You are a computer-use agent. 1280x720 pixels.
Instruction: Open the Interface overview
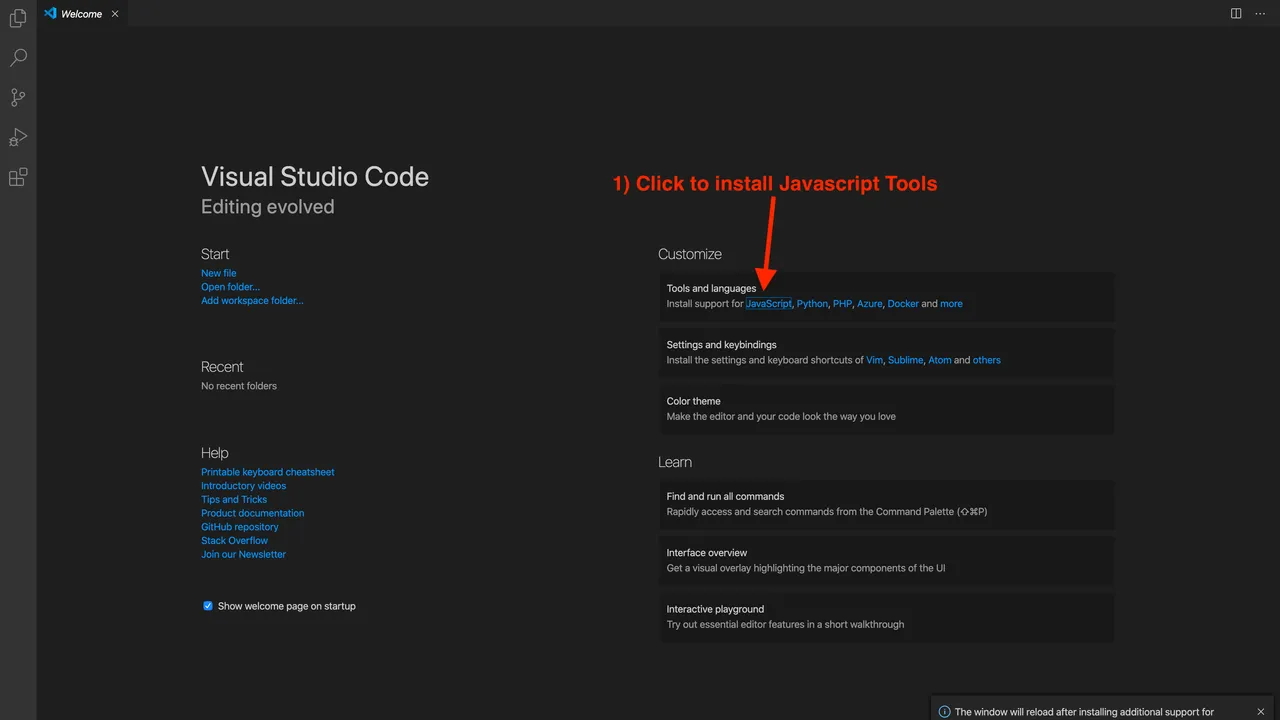point(886,560)
